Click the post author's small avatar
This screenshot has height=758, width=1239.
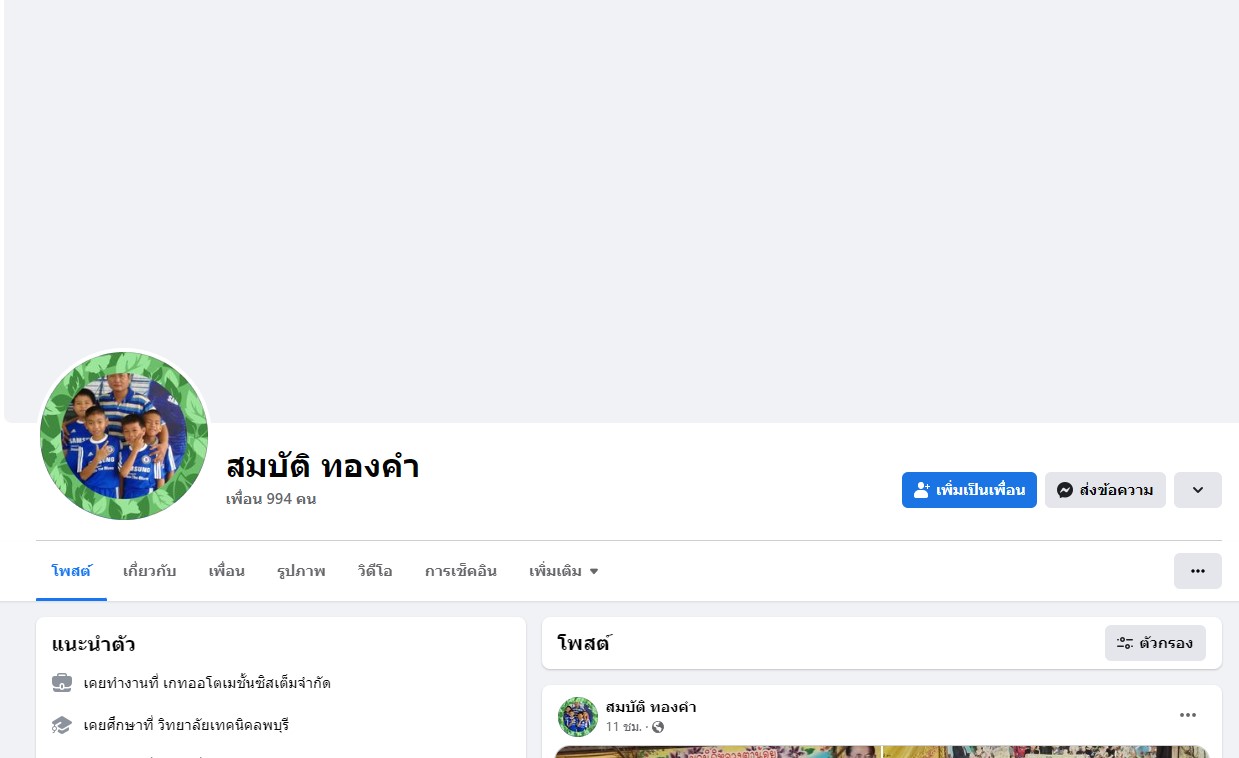click(578, 717)
